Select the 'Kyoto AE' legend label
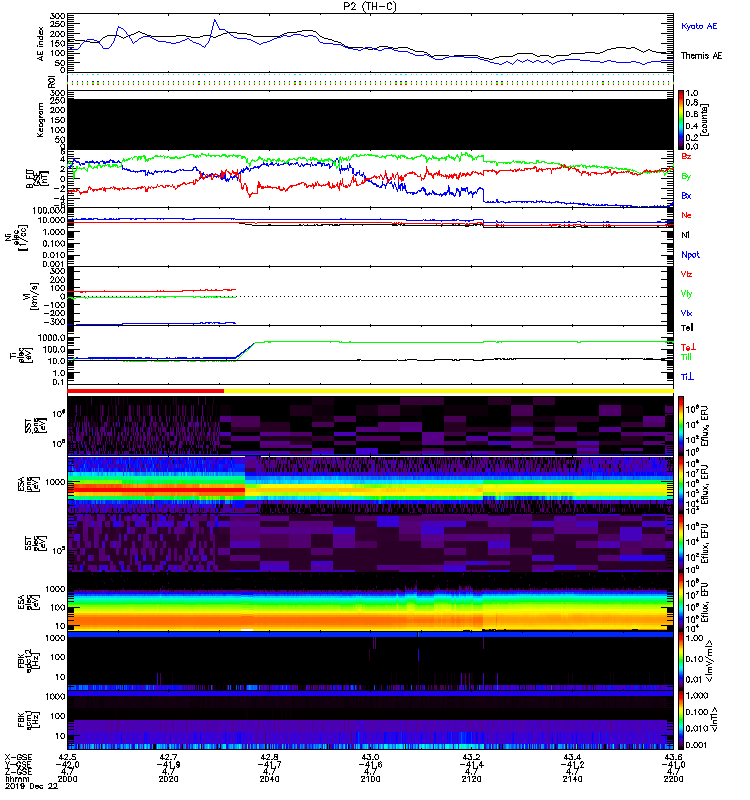750x800 pixels. tap(699, 26)
